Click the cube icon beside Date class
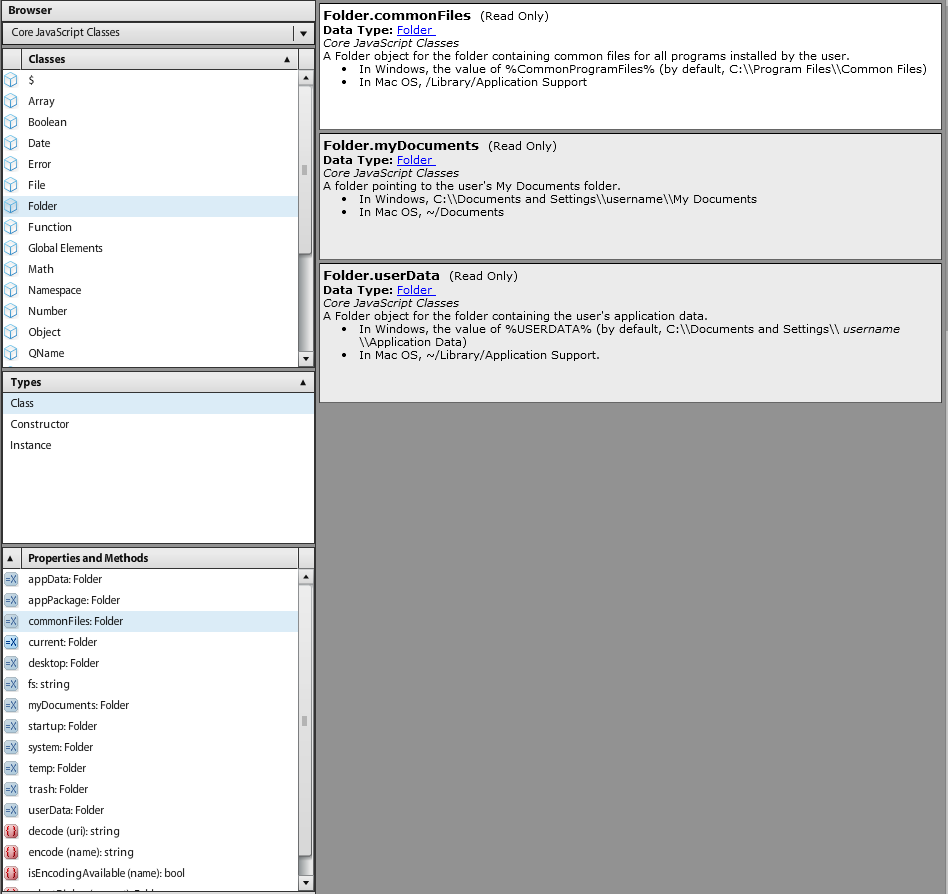This screenshot has height=894, width=948. tap(11, 143)
